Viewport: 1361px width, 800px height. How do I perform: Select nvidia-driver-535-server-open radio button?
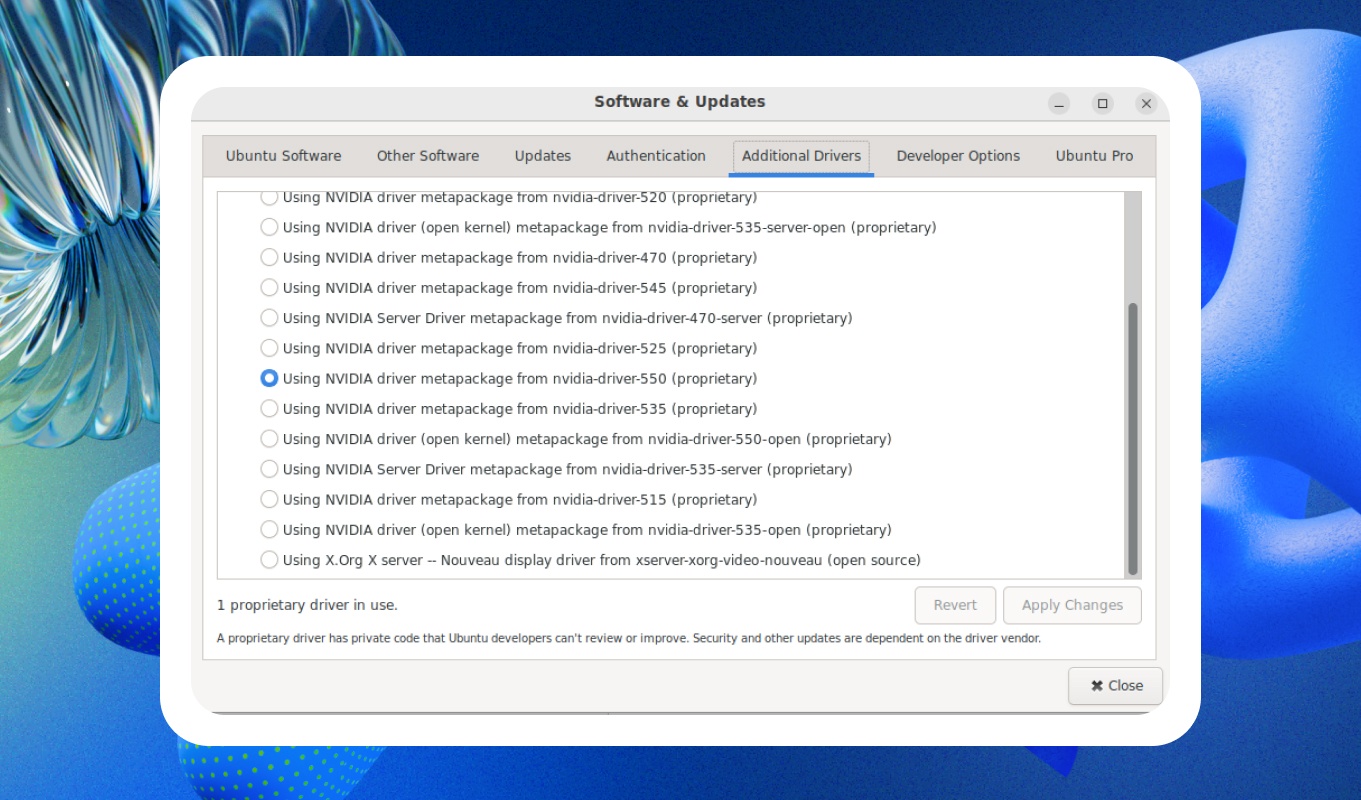click(269, 227)
